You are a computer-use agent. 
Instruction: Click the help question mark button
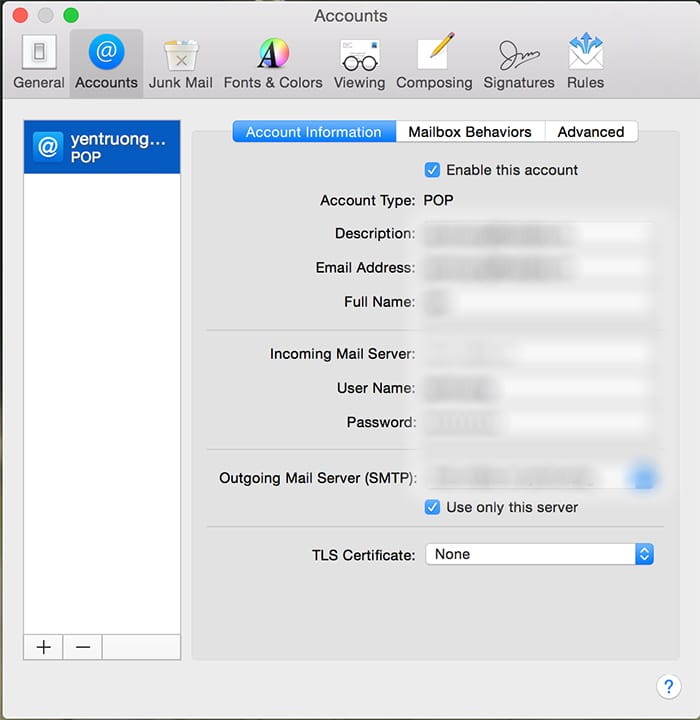tap(668, 686)
